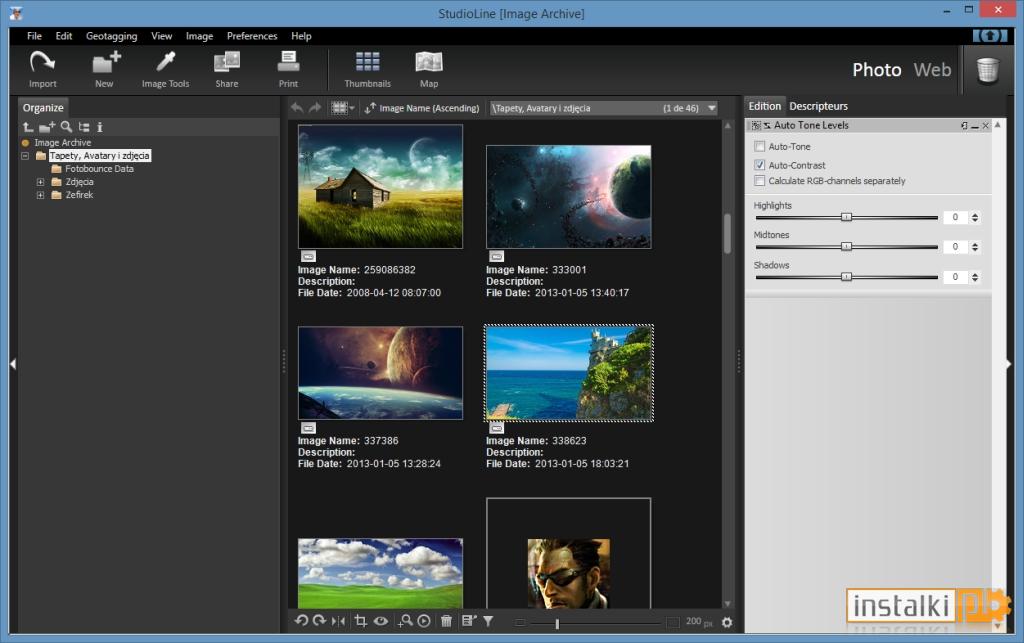Select the Organize tab
The height and width of the screenshot is (643, 1024).
coord(43,108)
